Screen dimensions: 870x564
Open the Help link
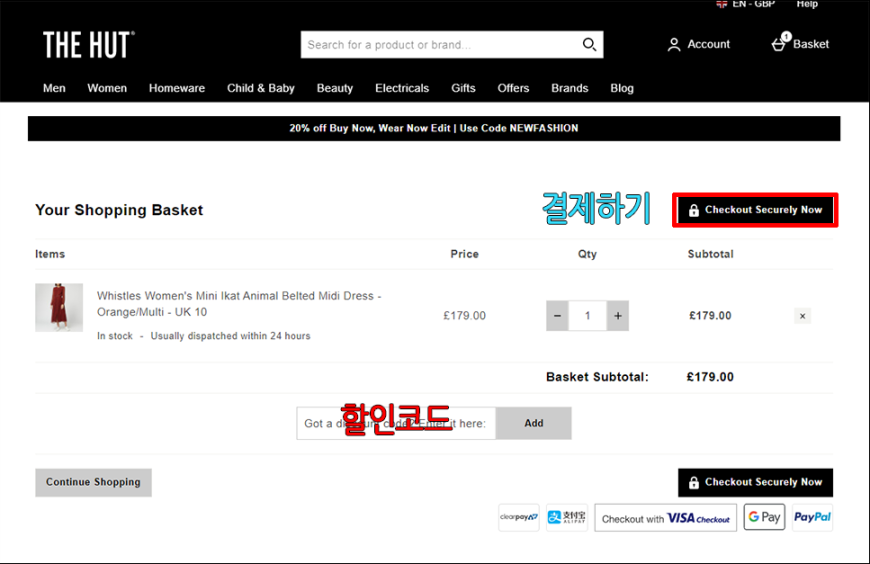807,4
